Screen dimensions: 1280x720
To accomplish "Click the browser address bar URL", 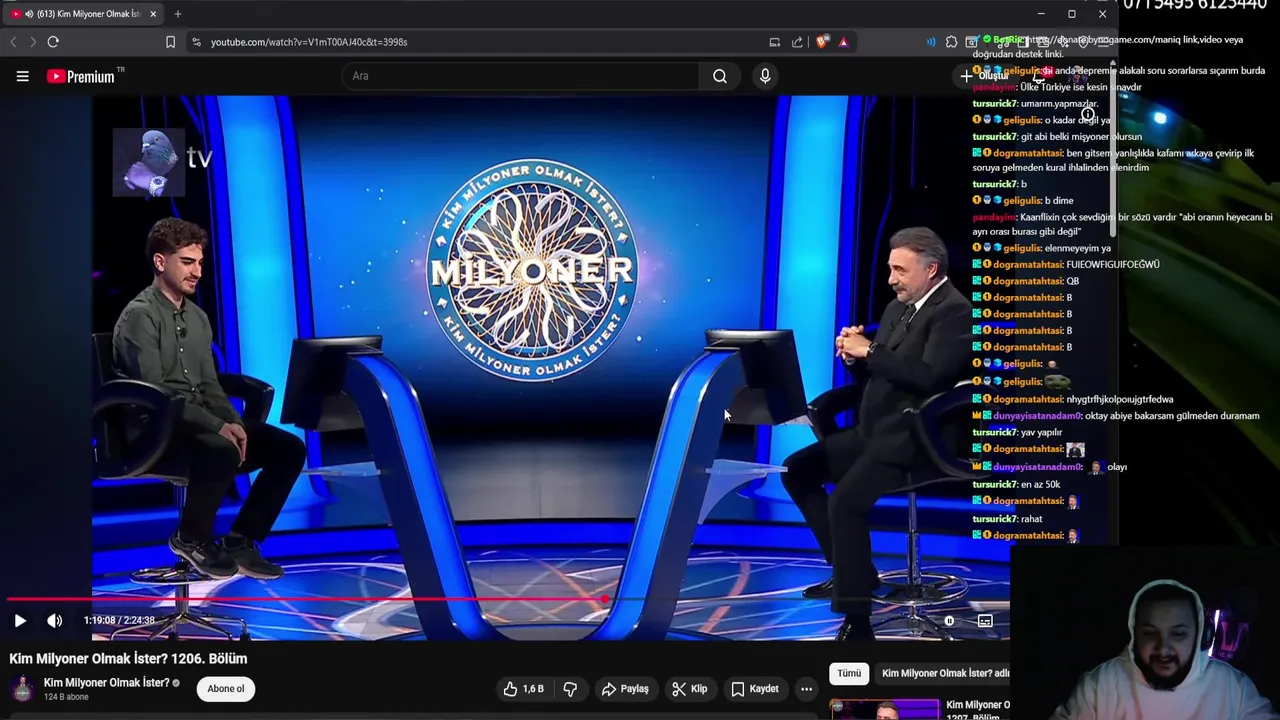I will tap(309, 42).
